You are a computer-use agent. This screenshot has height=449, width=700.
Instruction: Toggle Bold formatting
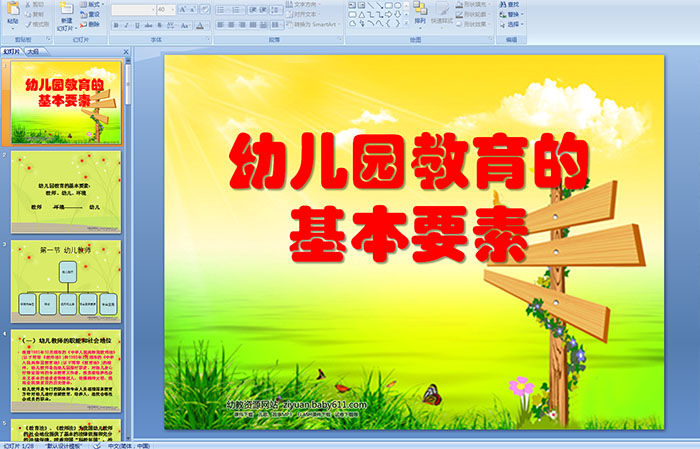(x=116, y=25)
